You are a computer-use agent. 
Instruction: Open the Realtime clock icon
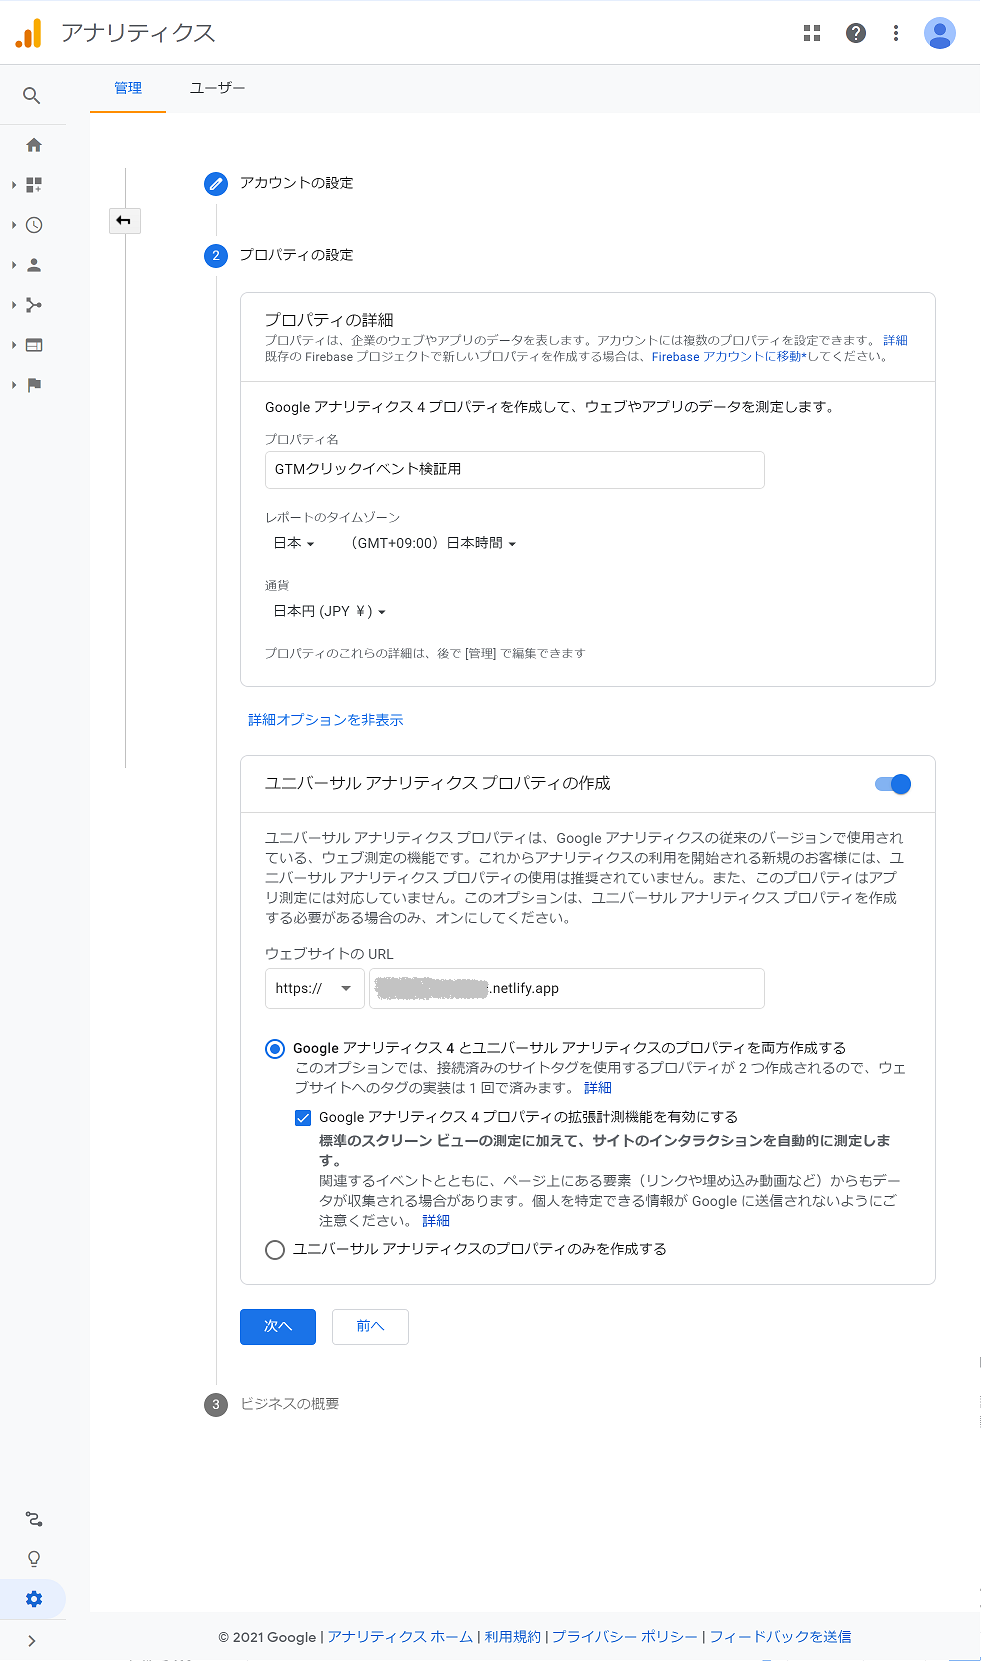[34, 225]
